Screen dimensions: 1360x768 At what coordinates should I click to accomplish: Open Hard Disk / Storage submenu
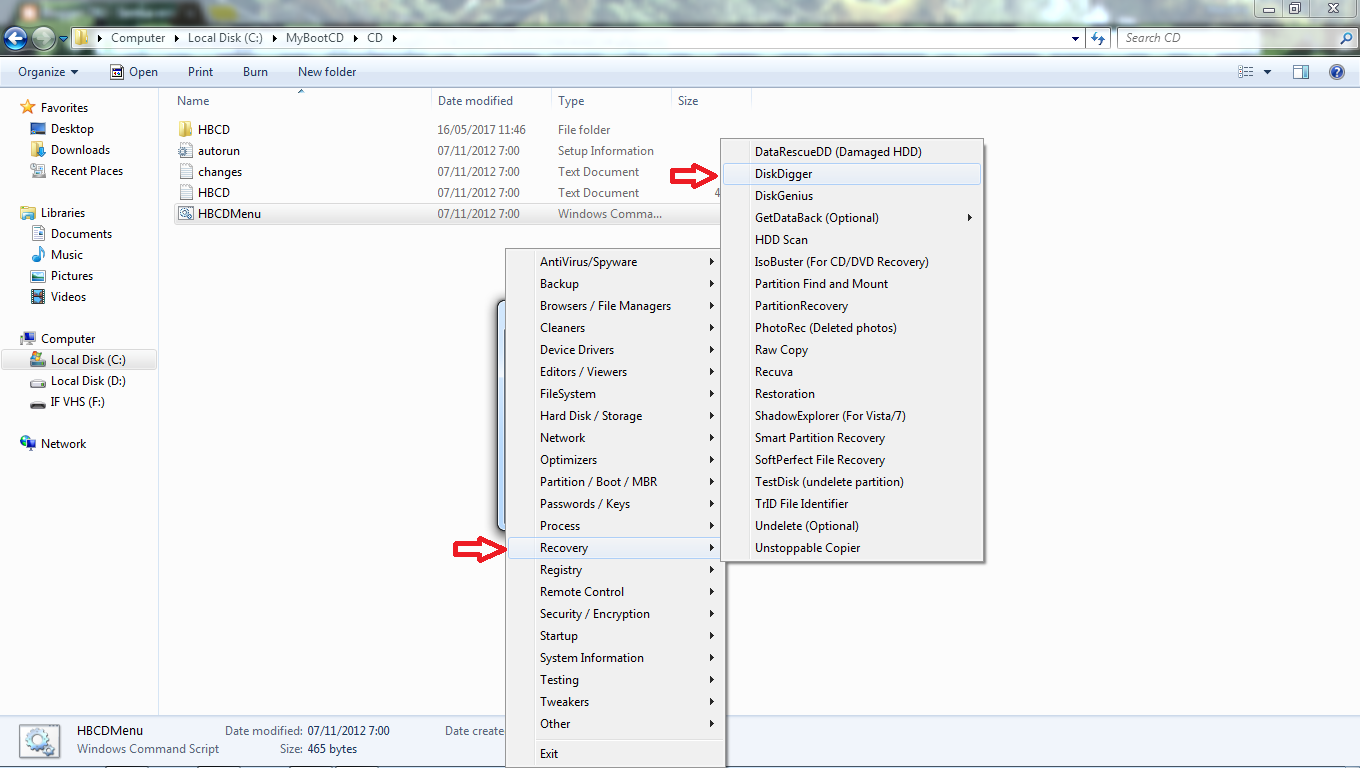[x=614, y=416]
